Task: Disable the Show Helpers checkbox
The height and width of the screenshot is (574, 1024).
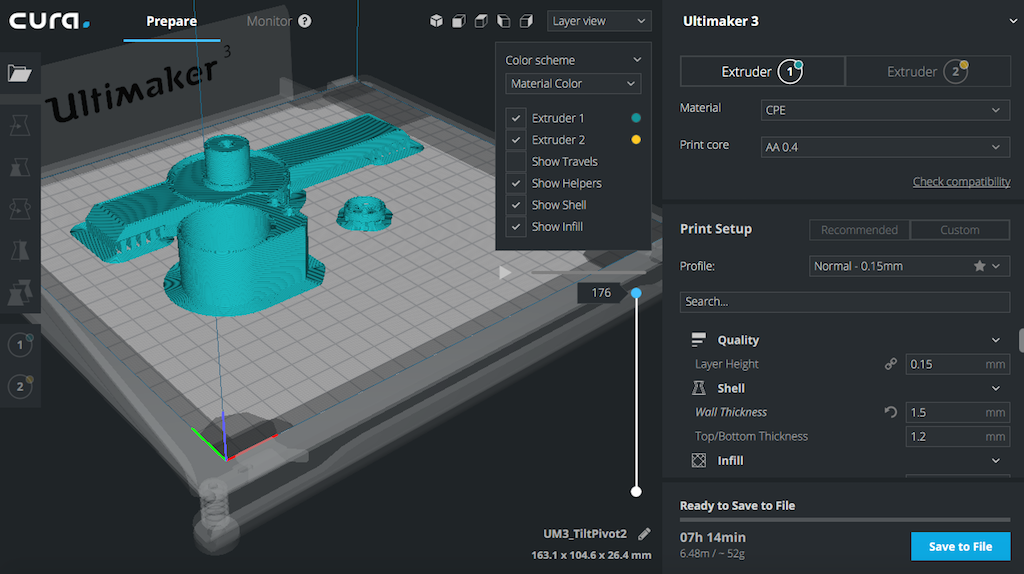Action: tap(516, 183)
